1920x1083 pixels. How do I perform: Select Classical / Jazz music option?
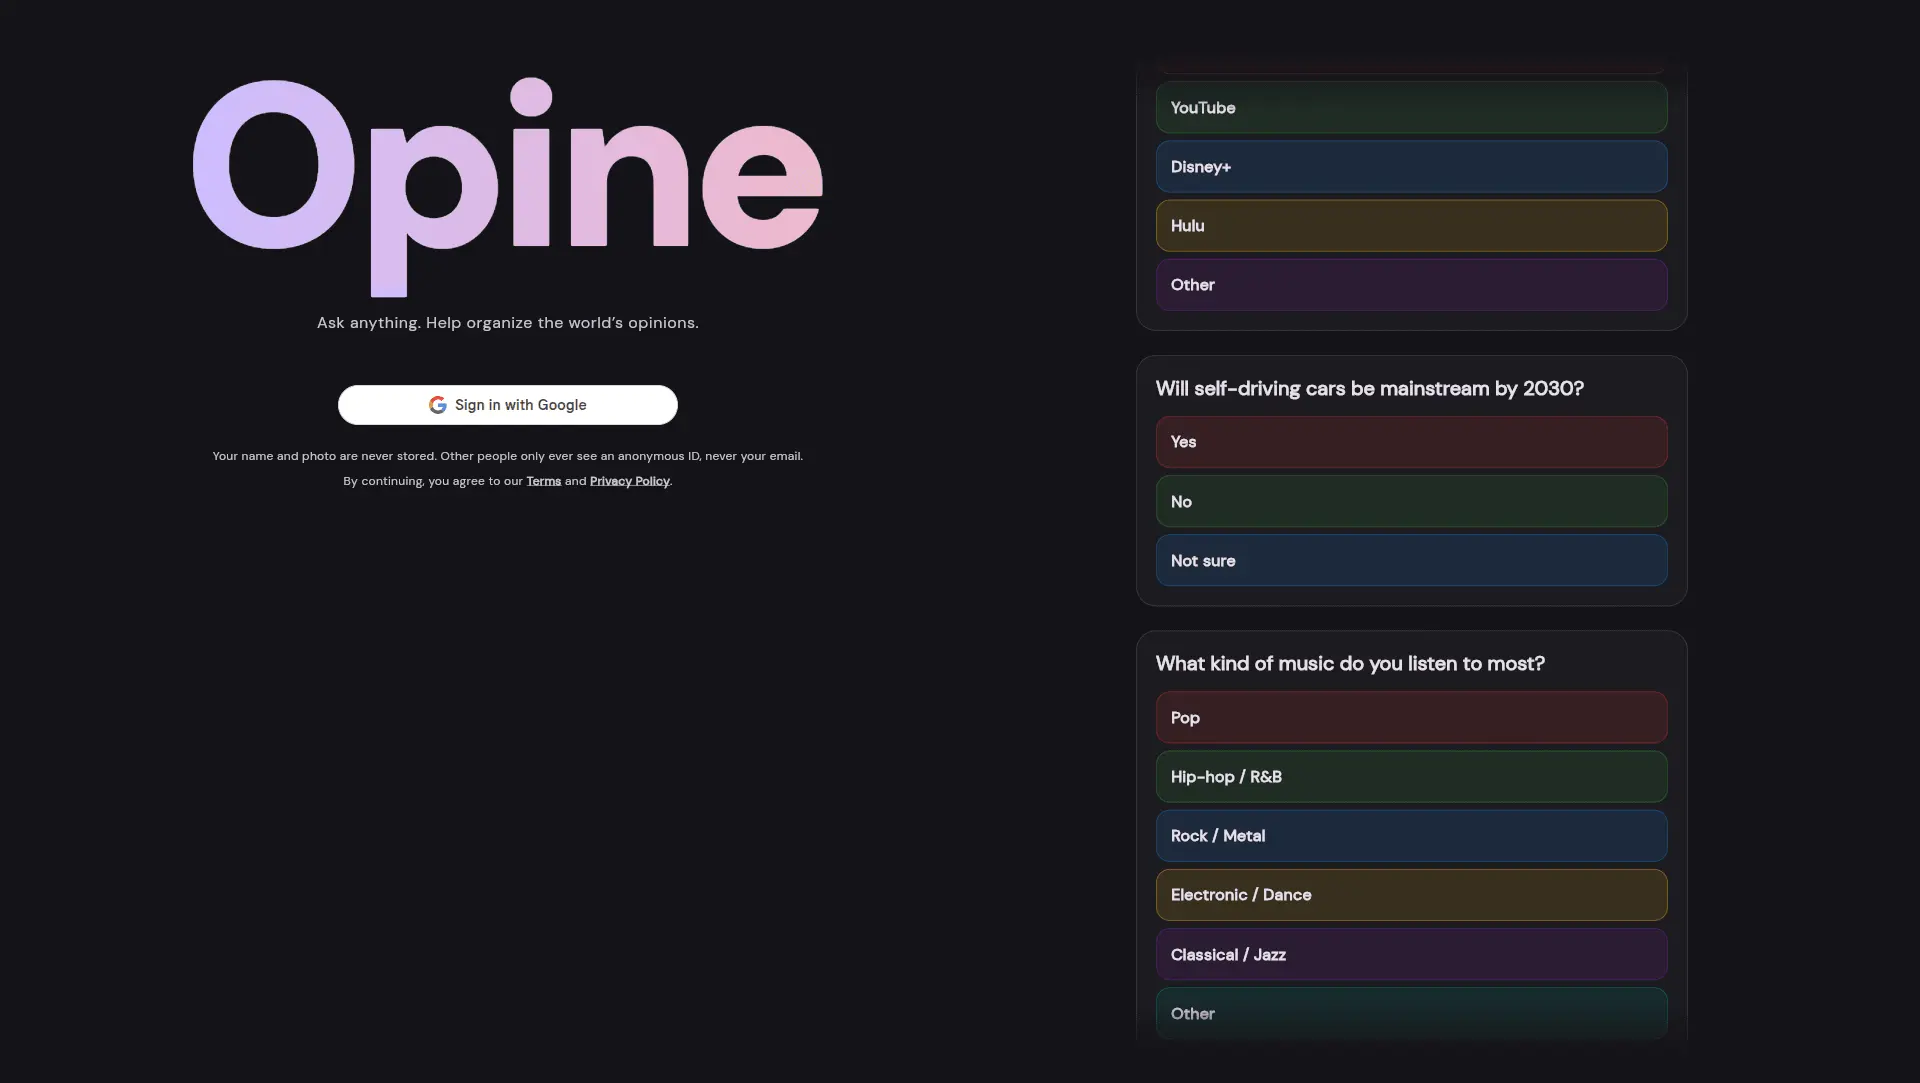1411,954
